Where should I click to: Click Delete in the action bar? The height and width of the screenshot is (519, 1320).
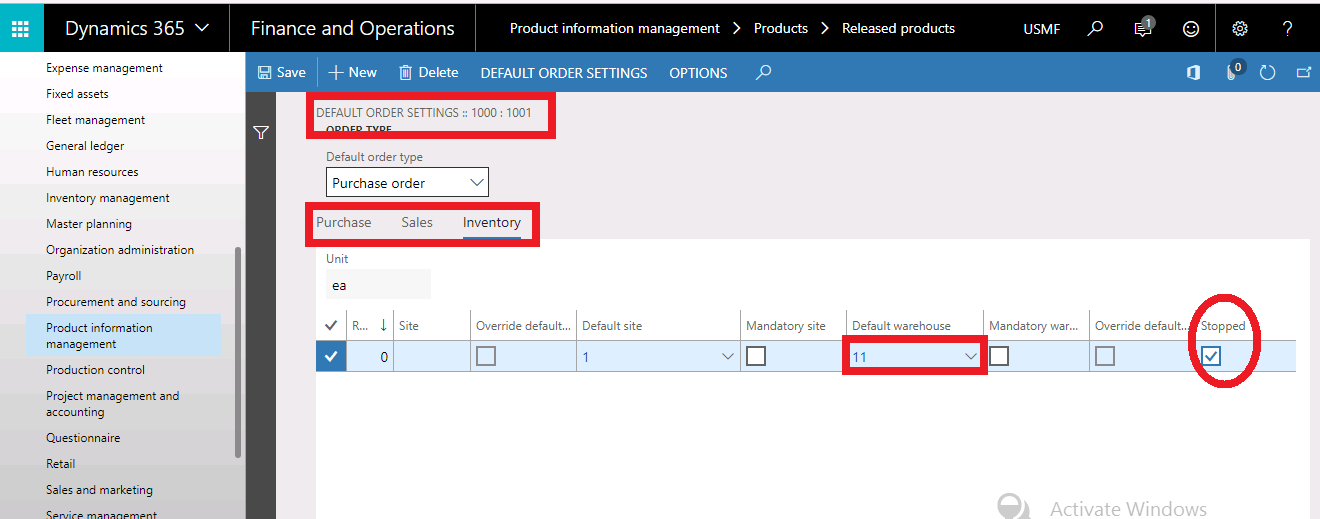coord(429,72)
